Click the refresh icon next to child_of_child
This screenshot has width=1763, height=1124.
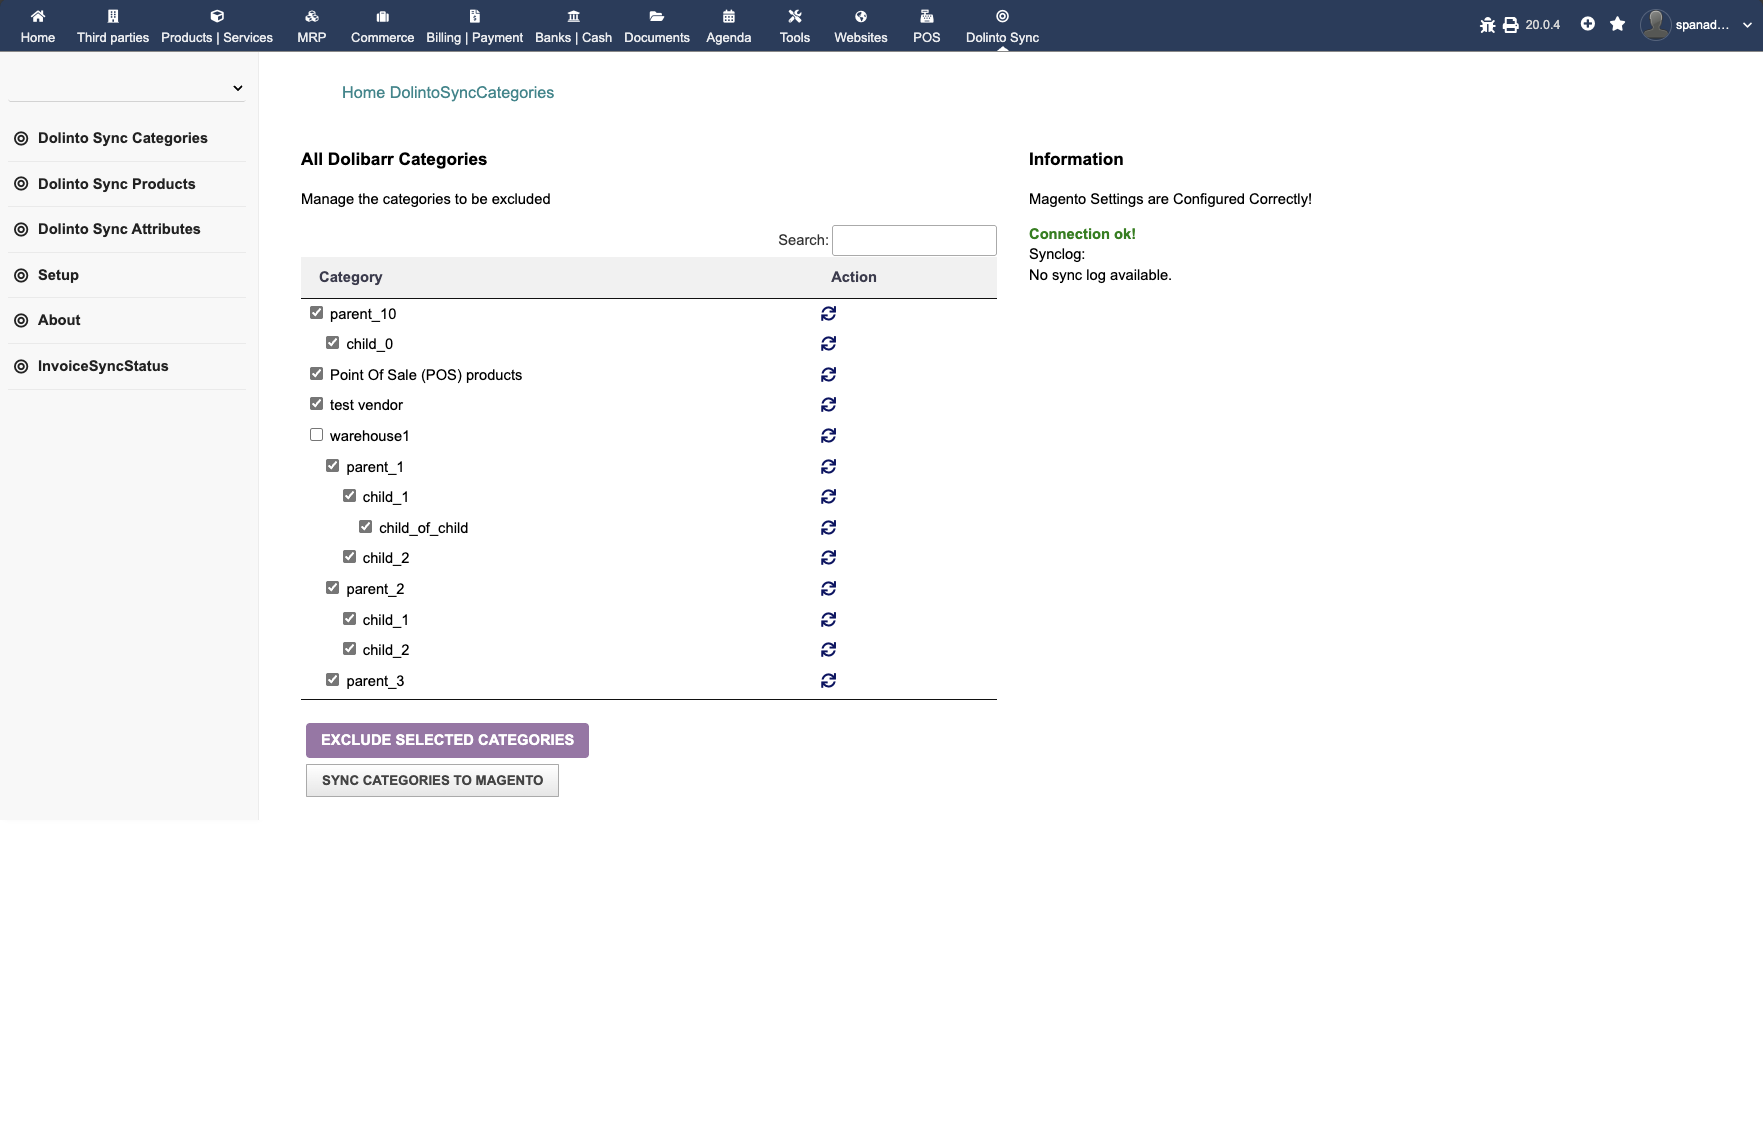pyautogui.click(x=828, y=528)
